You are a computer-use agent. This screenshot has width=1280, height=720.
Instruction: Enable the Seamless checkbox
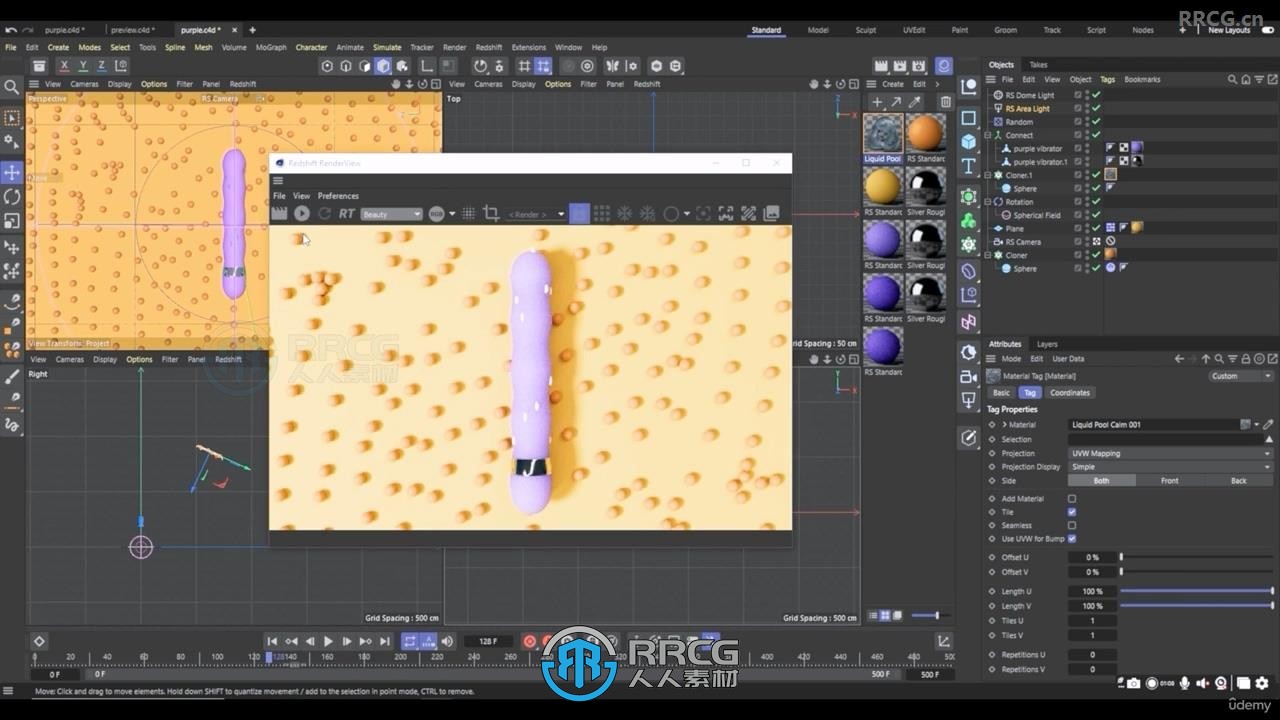click(1071, 525)
